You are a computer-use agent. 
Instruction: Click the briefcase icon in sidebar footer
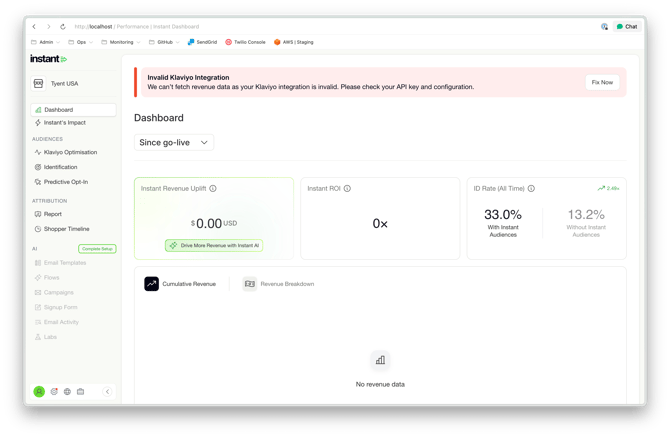(80, 392)
